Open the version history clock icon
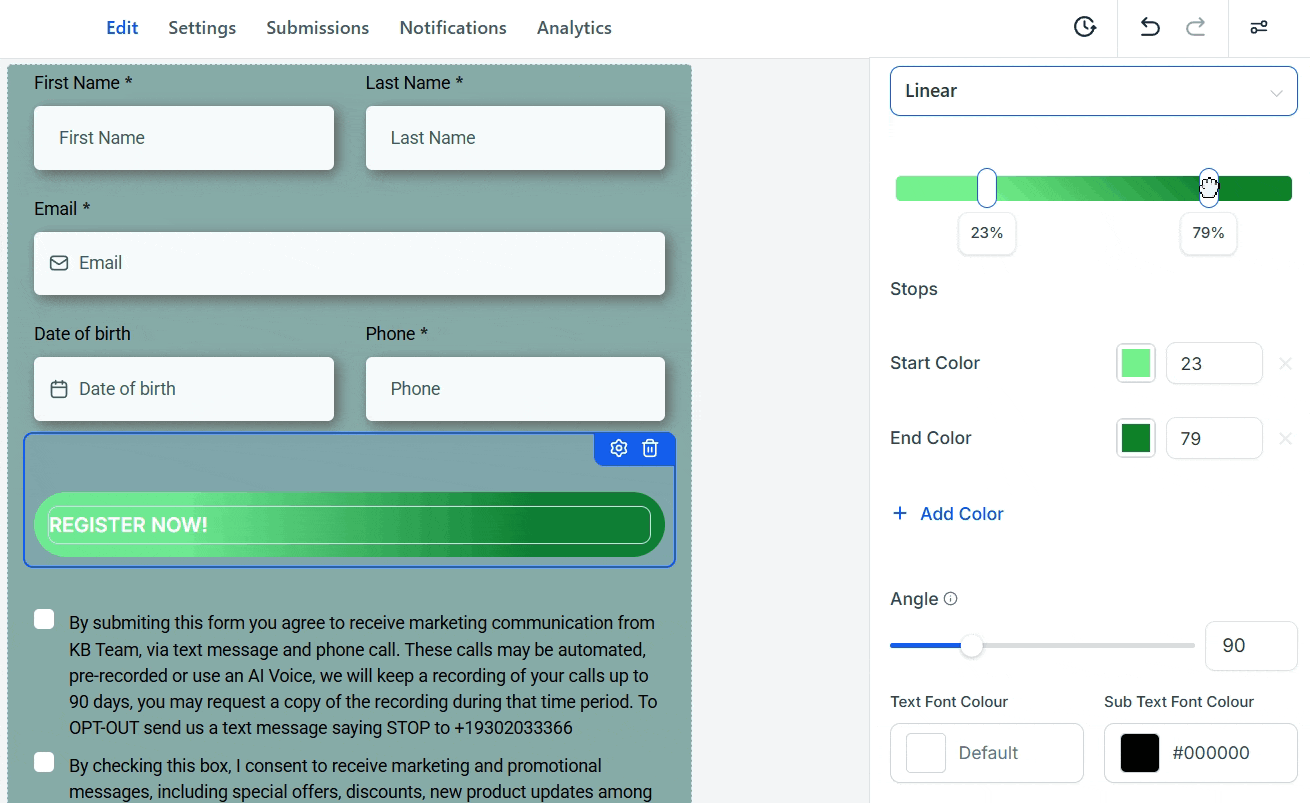 1085,27
